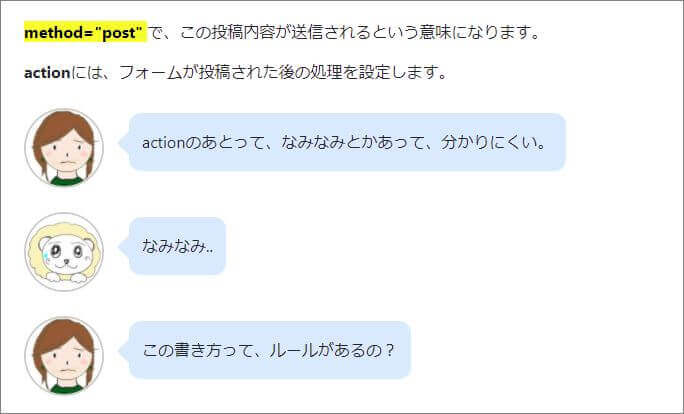The height and width of the screenshot is (414, 684).
Task: Click the lion character avatar
Action: coord(64,252)
